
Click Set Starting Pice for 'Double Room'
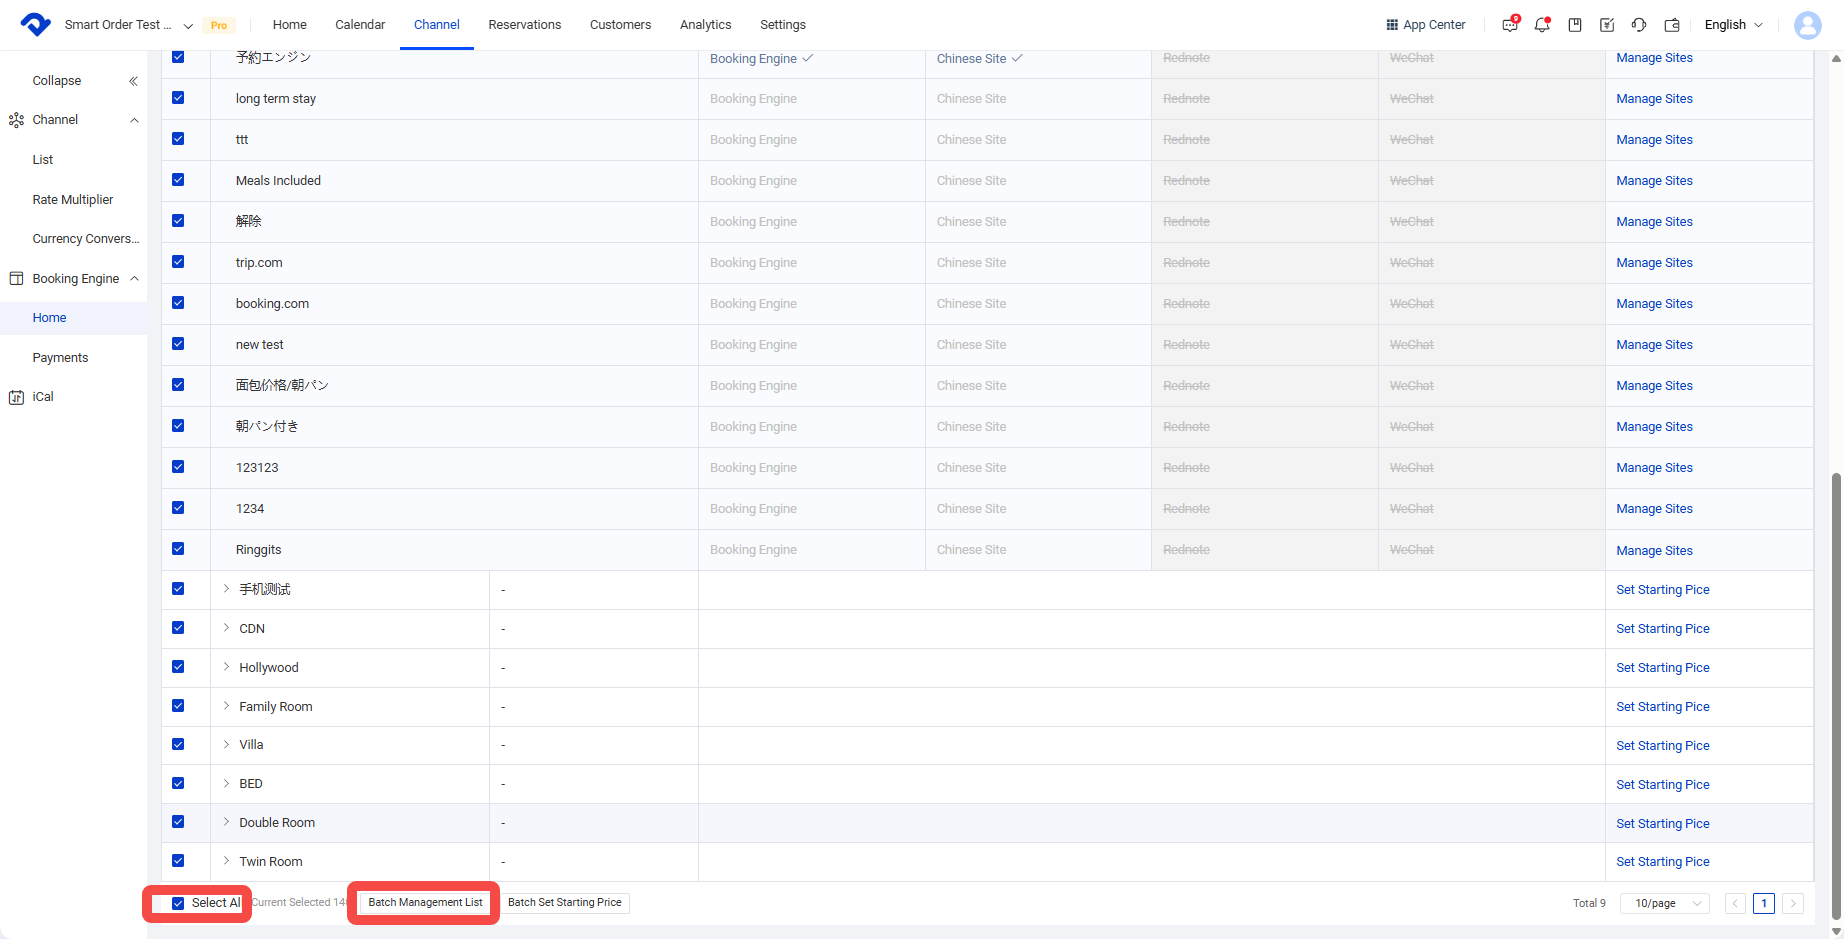click(1663, 824)
